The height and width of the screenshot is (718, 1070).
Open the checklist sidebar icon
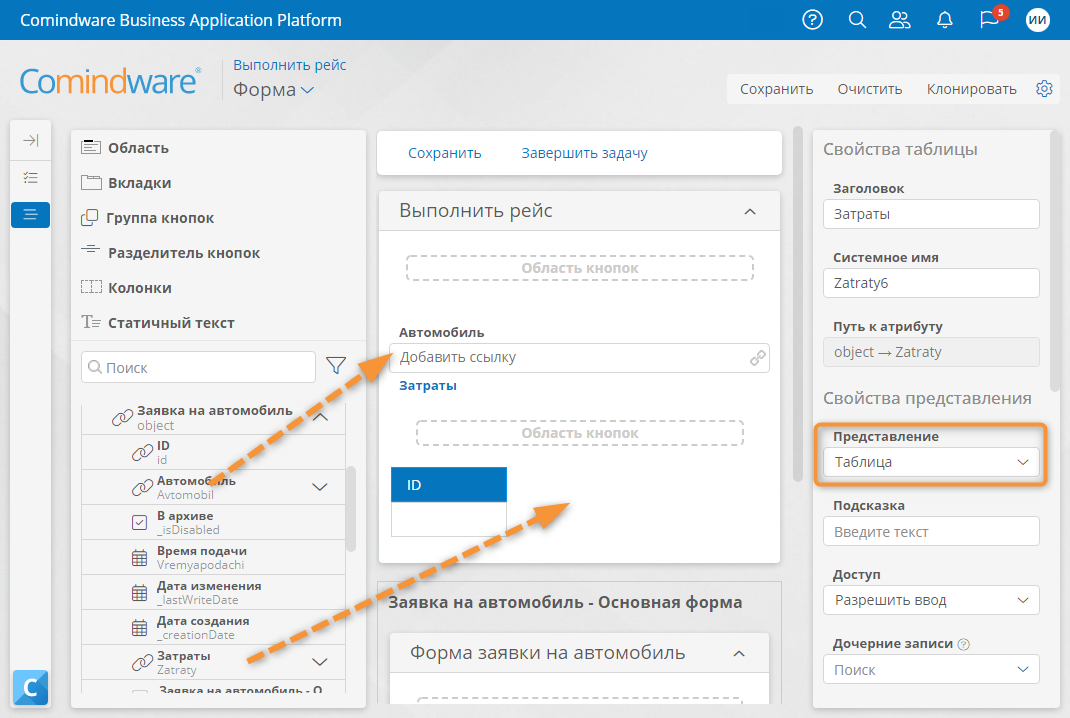tap(30, 178)
